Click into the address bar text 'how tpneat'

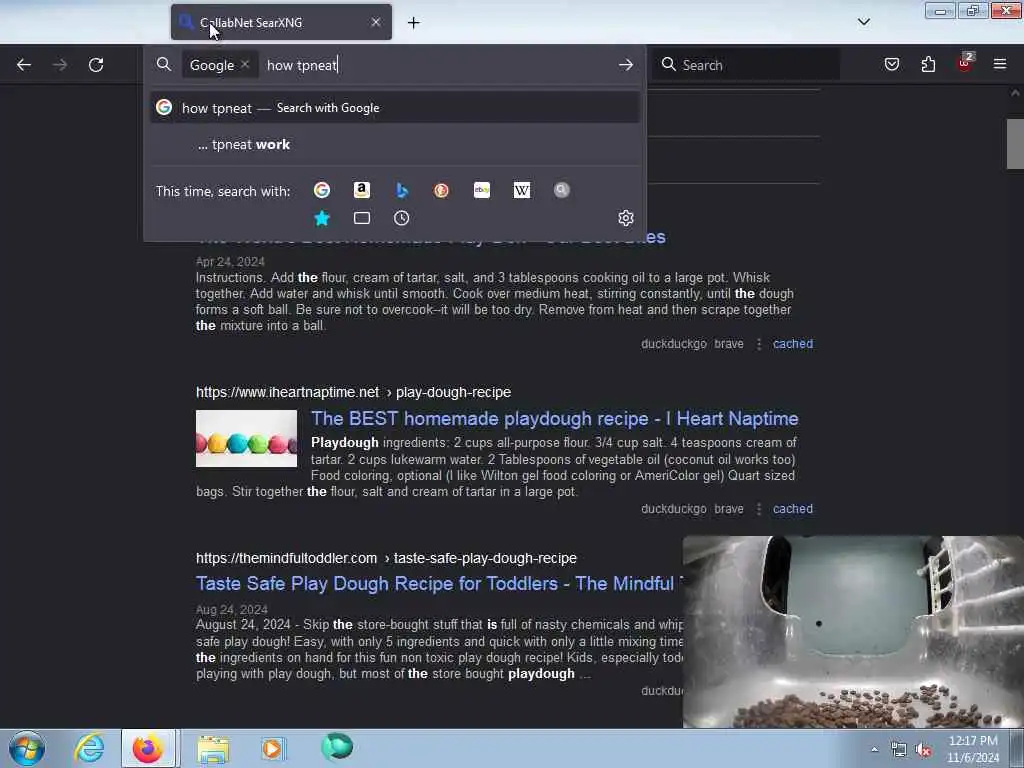point(302,65)
